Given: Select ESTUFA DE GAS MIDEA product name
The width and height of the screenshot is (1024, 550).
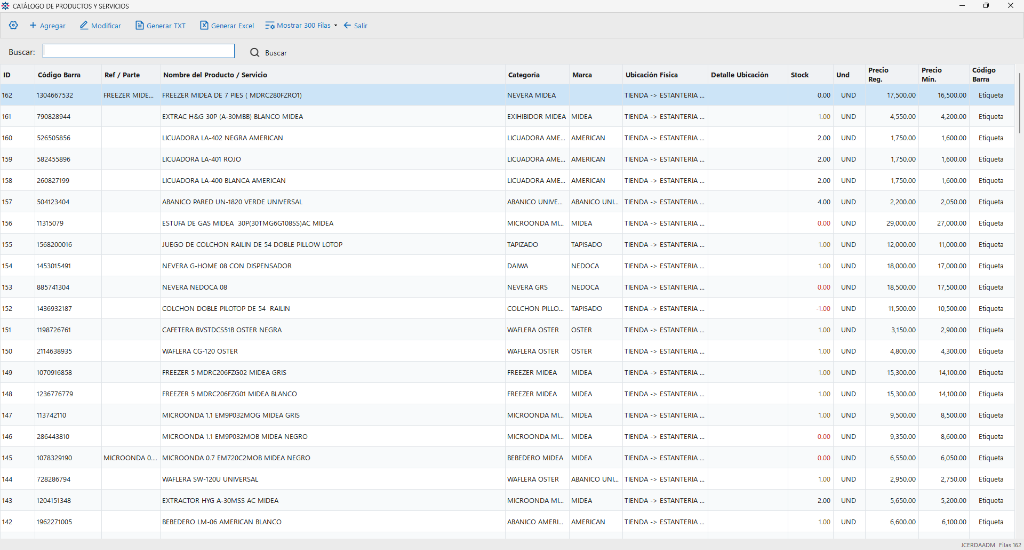Looking at the screenshot, I should pyautogui.click(x=248, y=223).
